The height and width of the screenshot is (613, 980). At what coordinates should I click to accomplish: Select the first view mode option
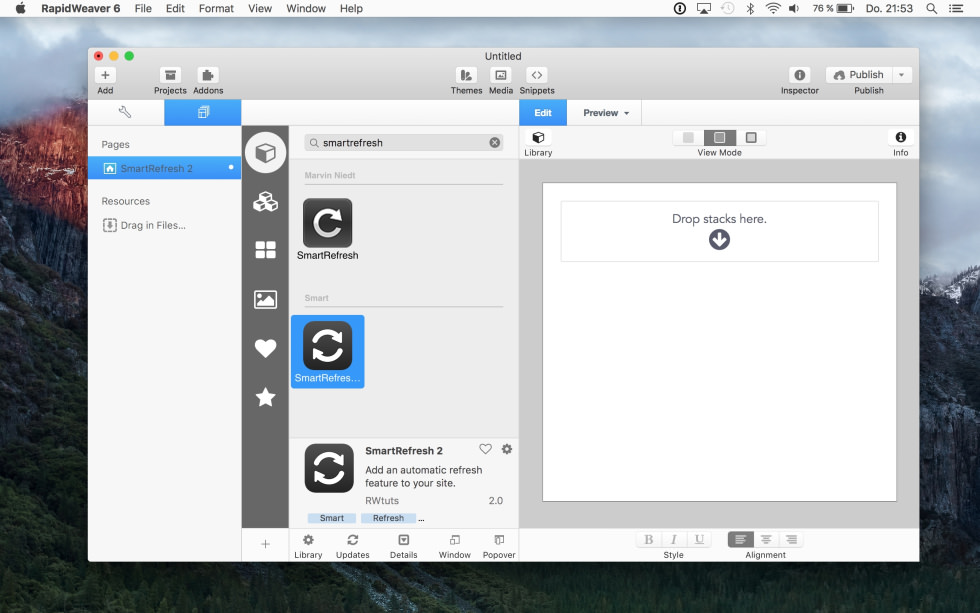(x=688, y=137)
